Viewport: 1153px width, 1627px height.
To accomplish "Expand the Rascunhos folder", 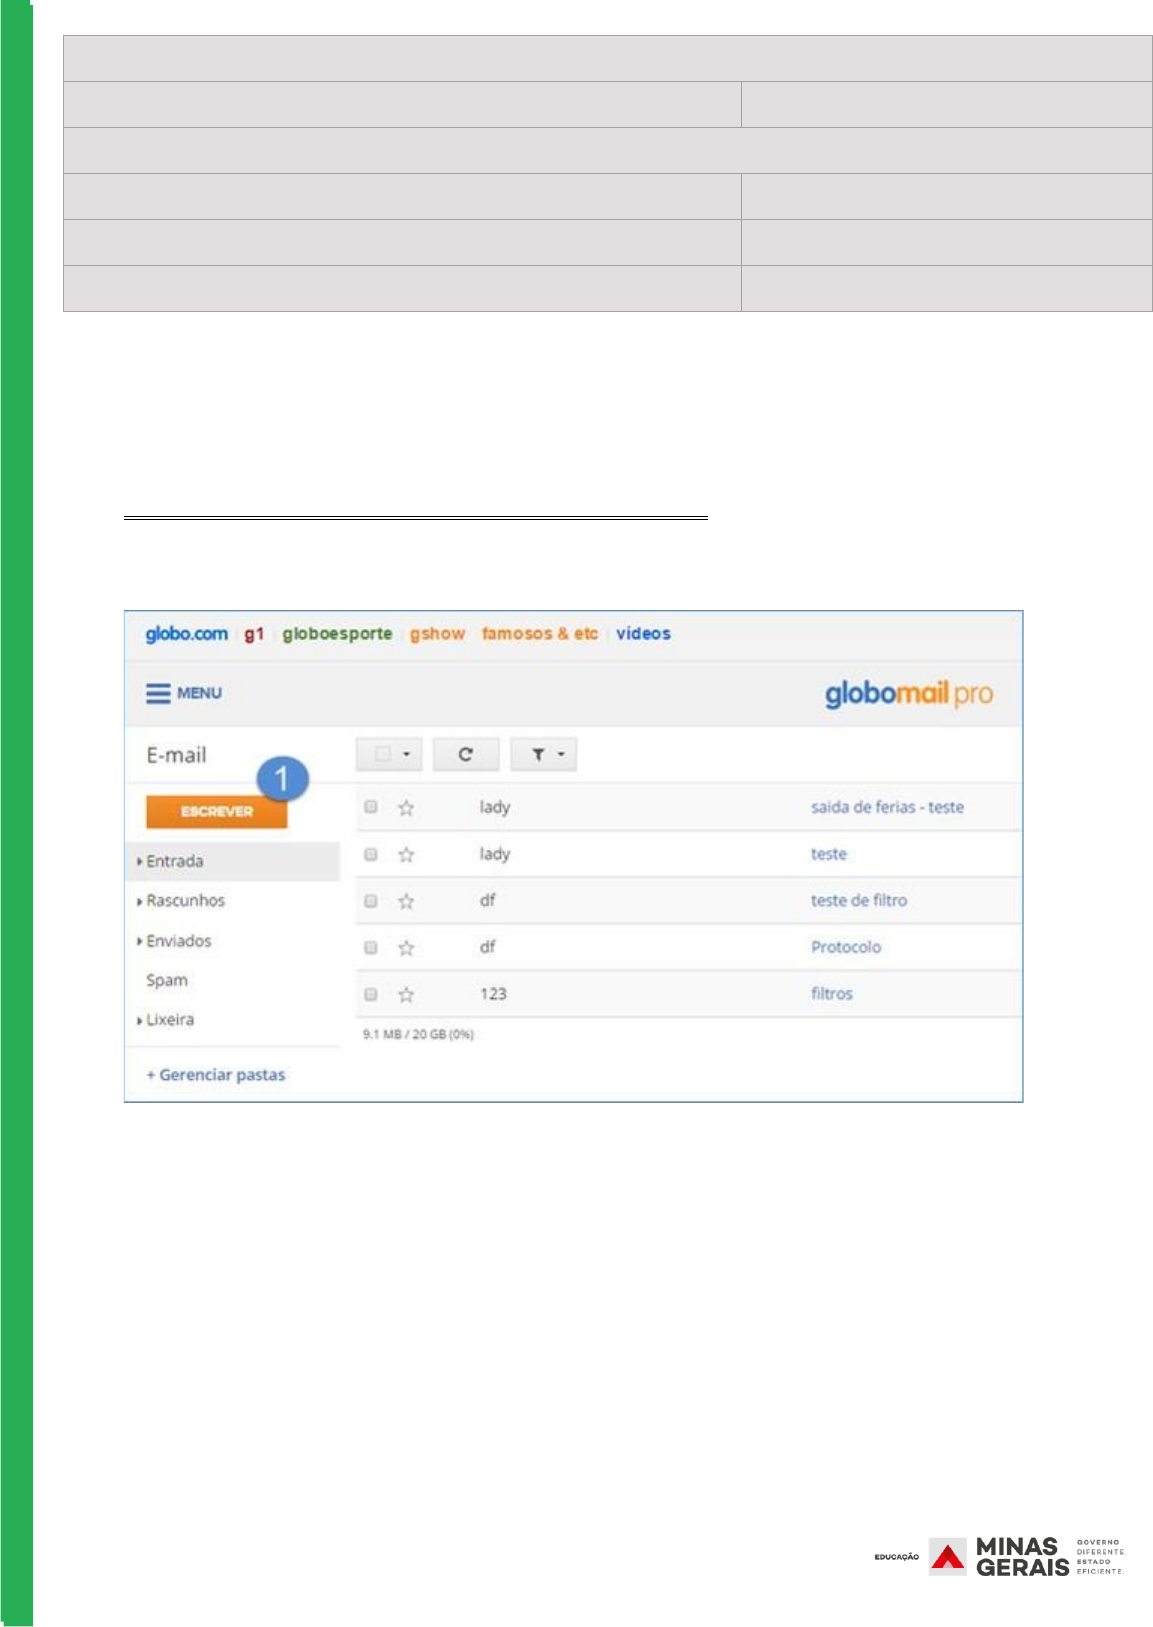I will [x=139, y=901].
